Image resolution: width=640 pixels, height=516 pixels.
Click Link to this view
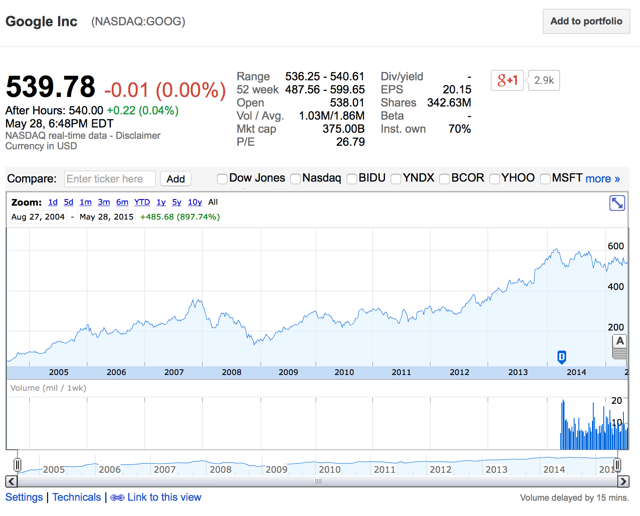164,497
